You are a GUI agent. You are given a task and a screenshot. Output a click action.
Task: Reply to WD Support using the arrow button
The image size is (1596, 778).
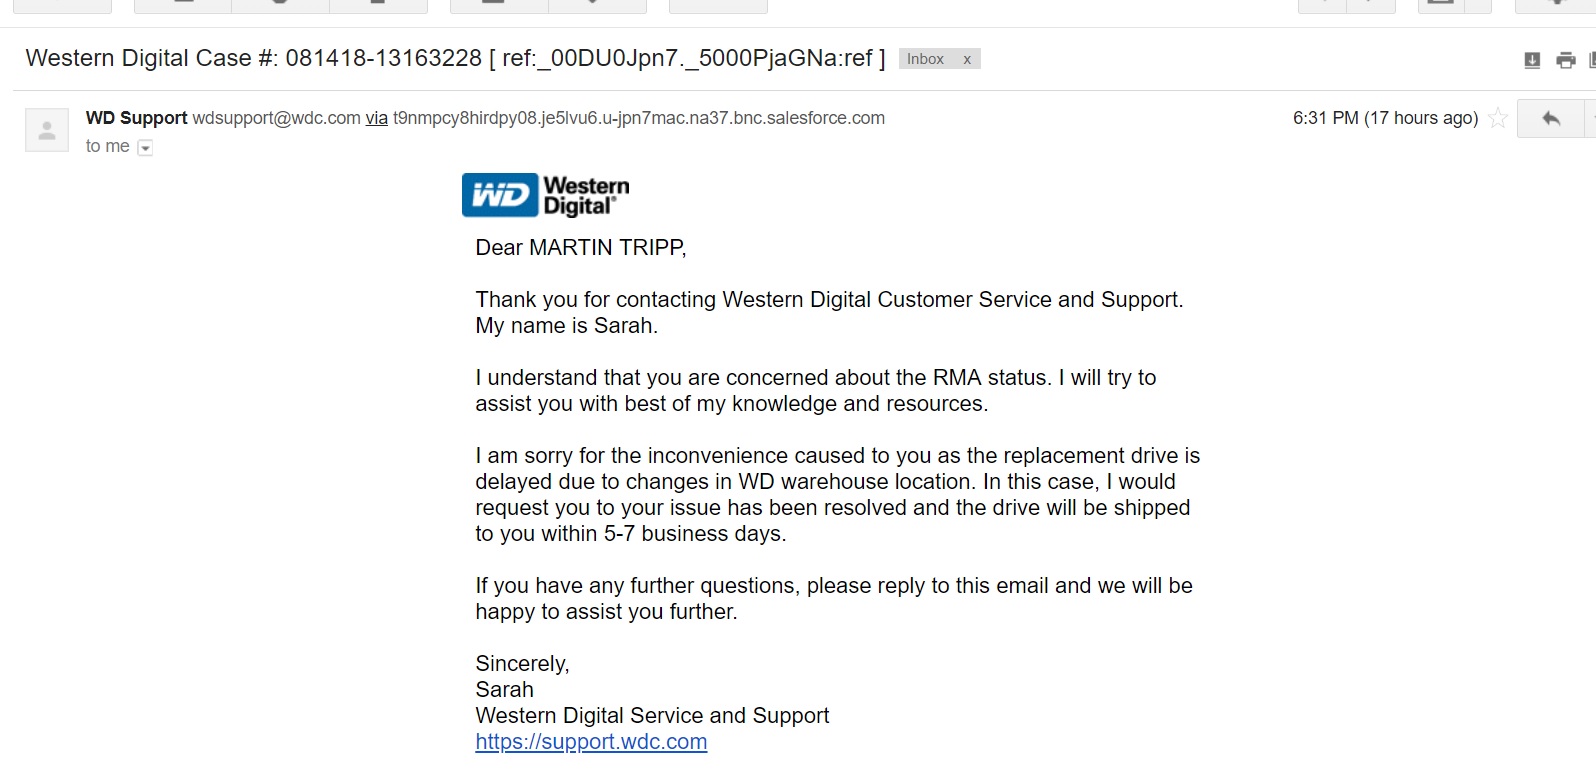1550,119
